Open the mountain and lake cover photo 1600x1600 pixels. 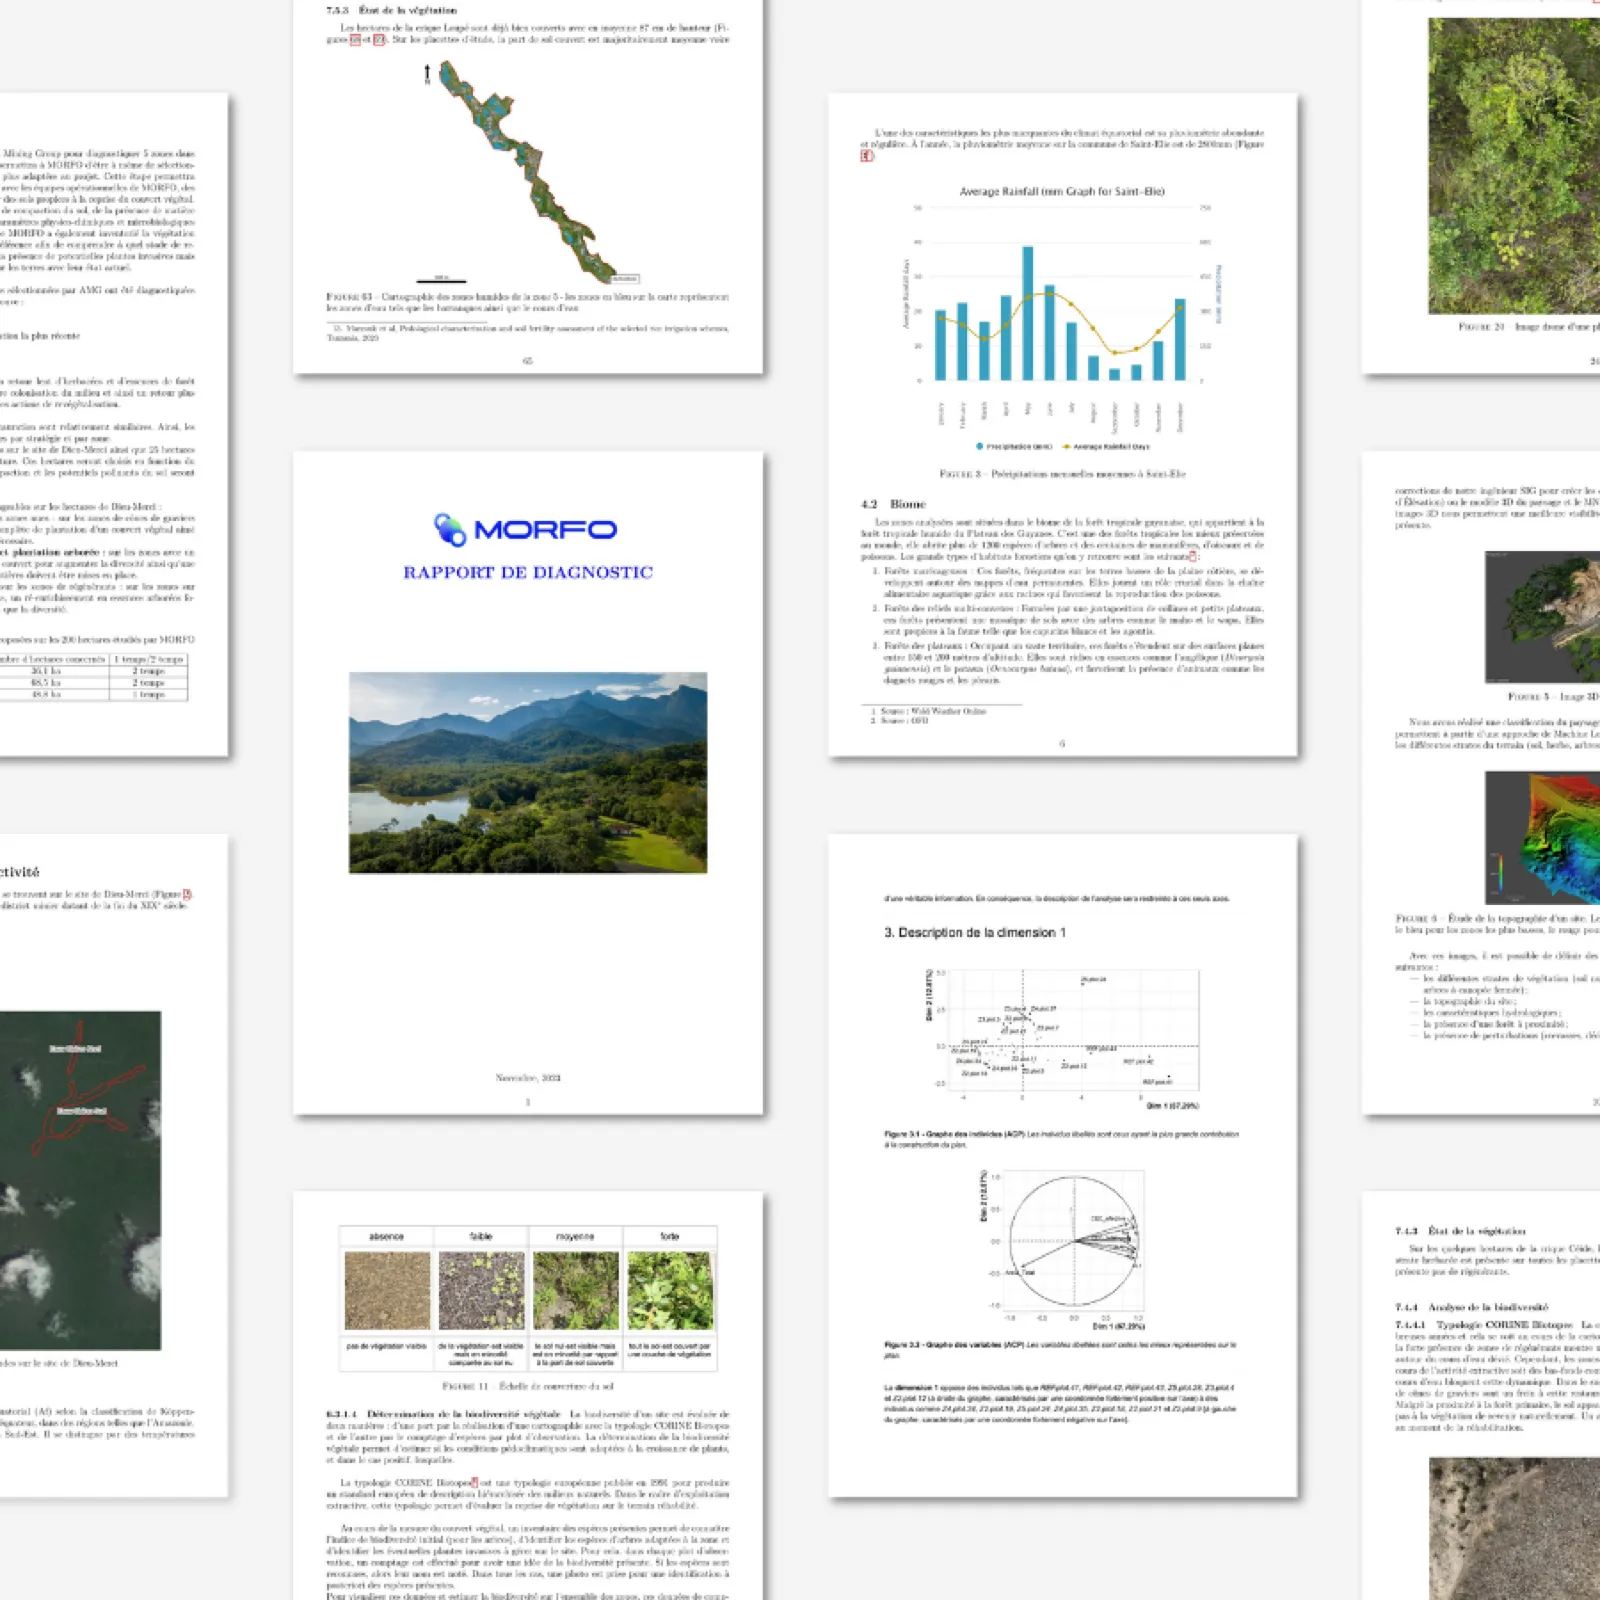528,773
